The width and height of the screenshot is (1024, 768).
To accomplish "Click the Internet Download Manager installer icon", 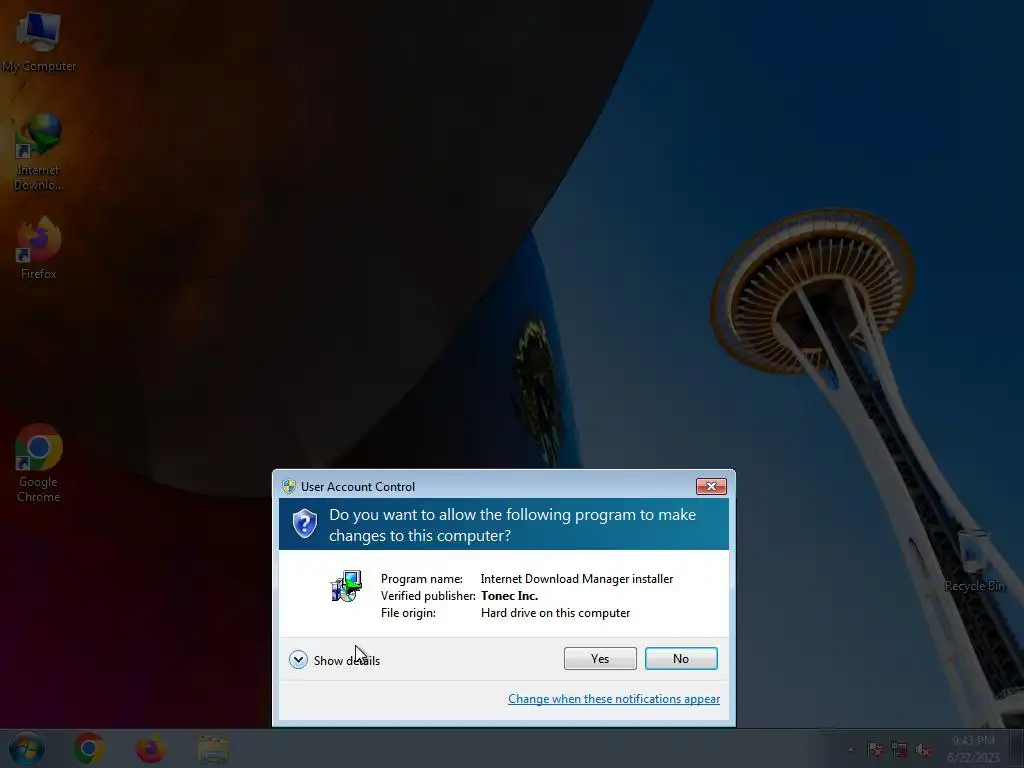I will click(346, 586).
